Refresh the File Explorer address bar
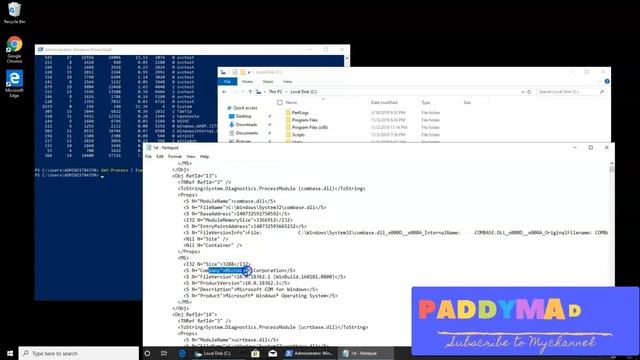 (529, 92)
